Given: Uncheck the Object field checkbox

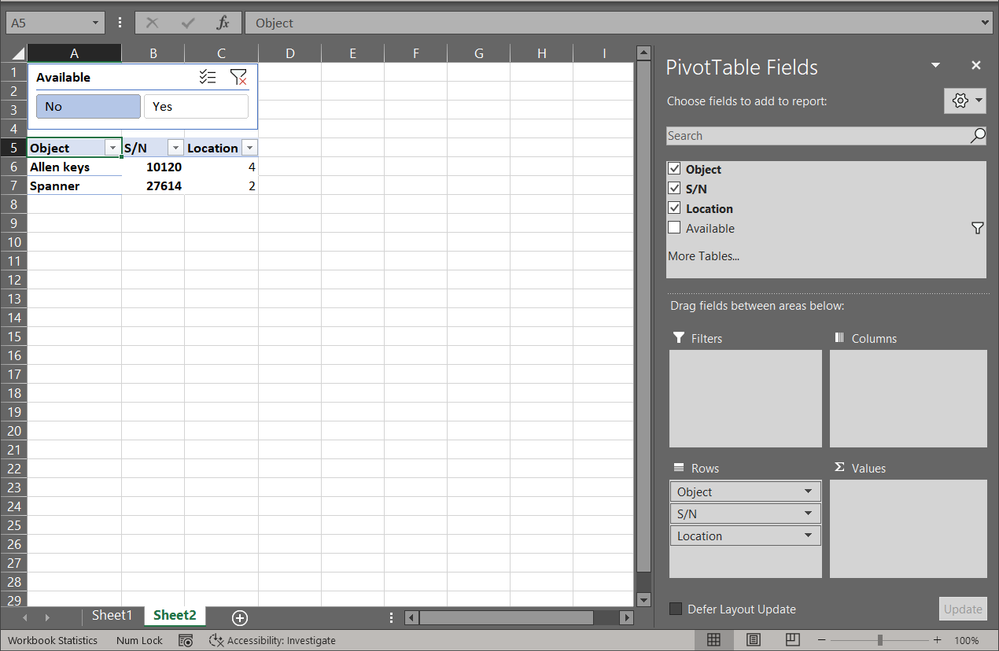Looking at the screenshot, I should (674, 169).
